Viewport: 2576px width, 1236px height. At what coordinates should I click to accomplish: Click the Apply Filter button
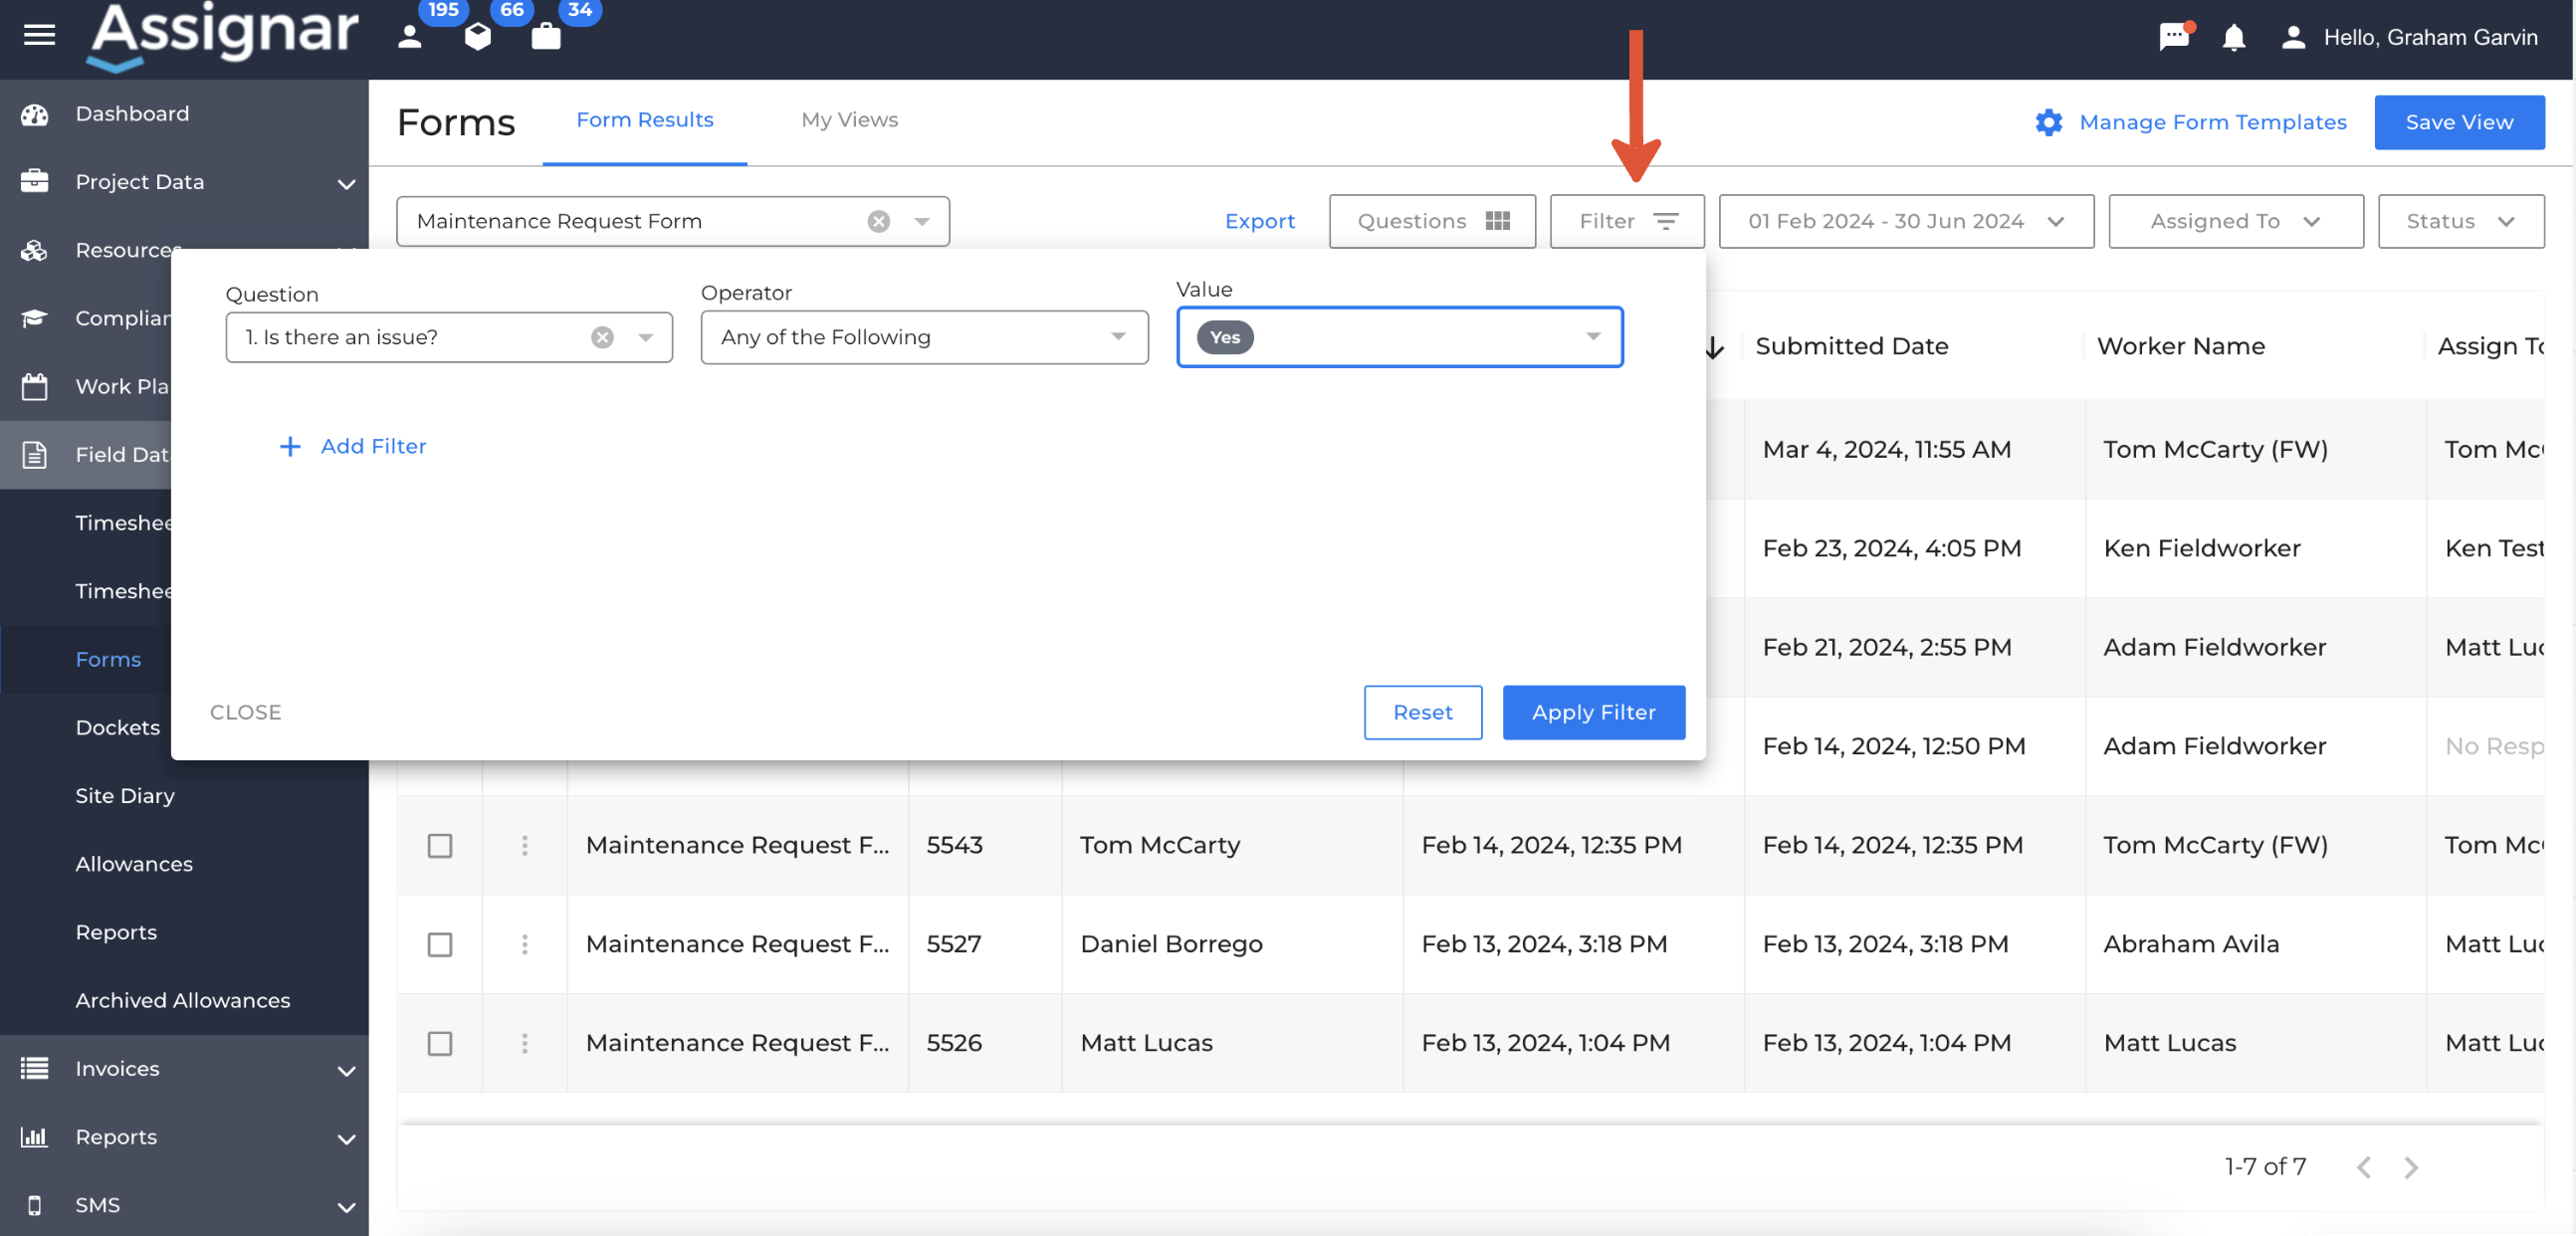pos(1593,712)
